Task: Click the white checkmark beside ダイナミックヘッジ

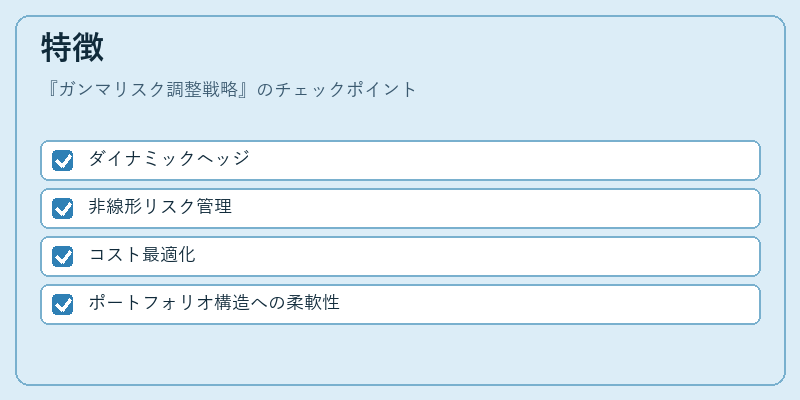Action: pos(63,161)
